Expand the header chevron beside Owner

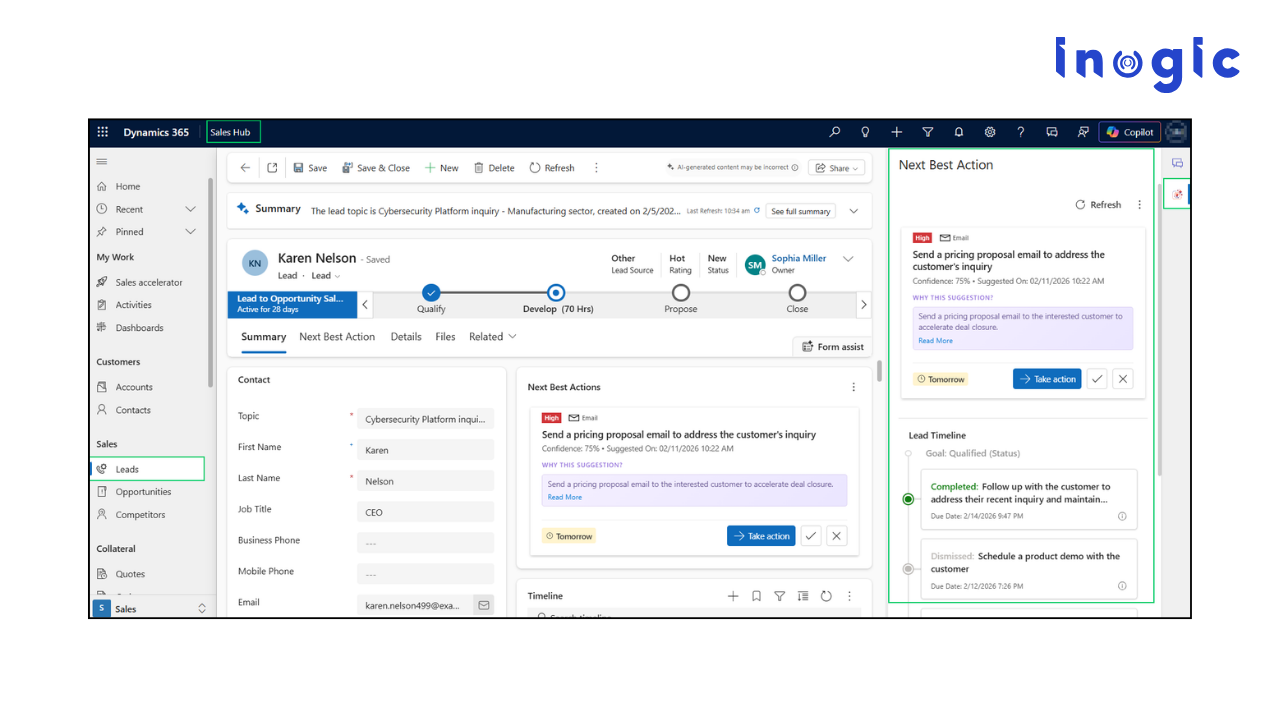click(848, 259)
